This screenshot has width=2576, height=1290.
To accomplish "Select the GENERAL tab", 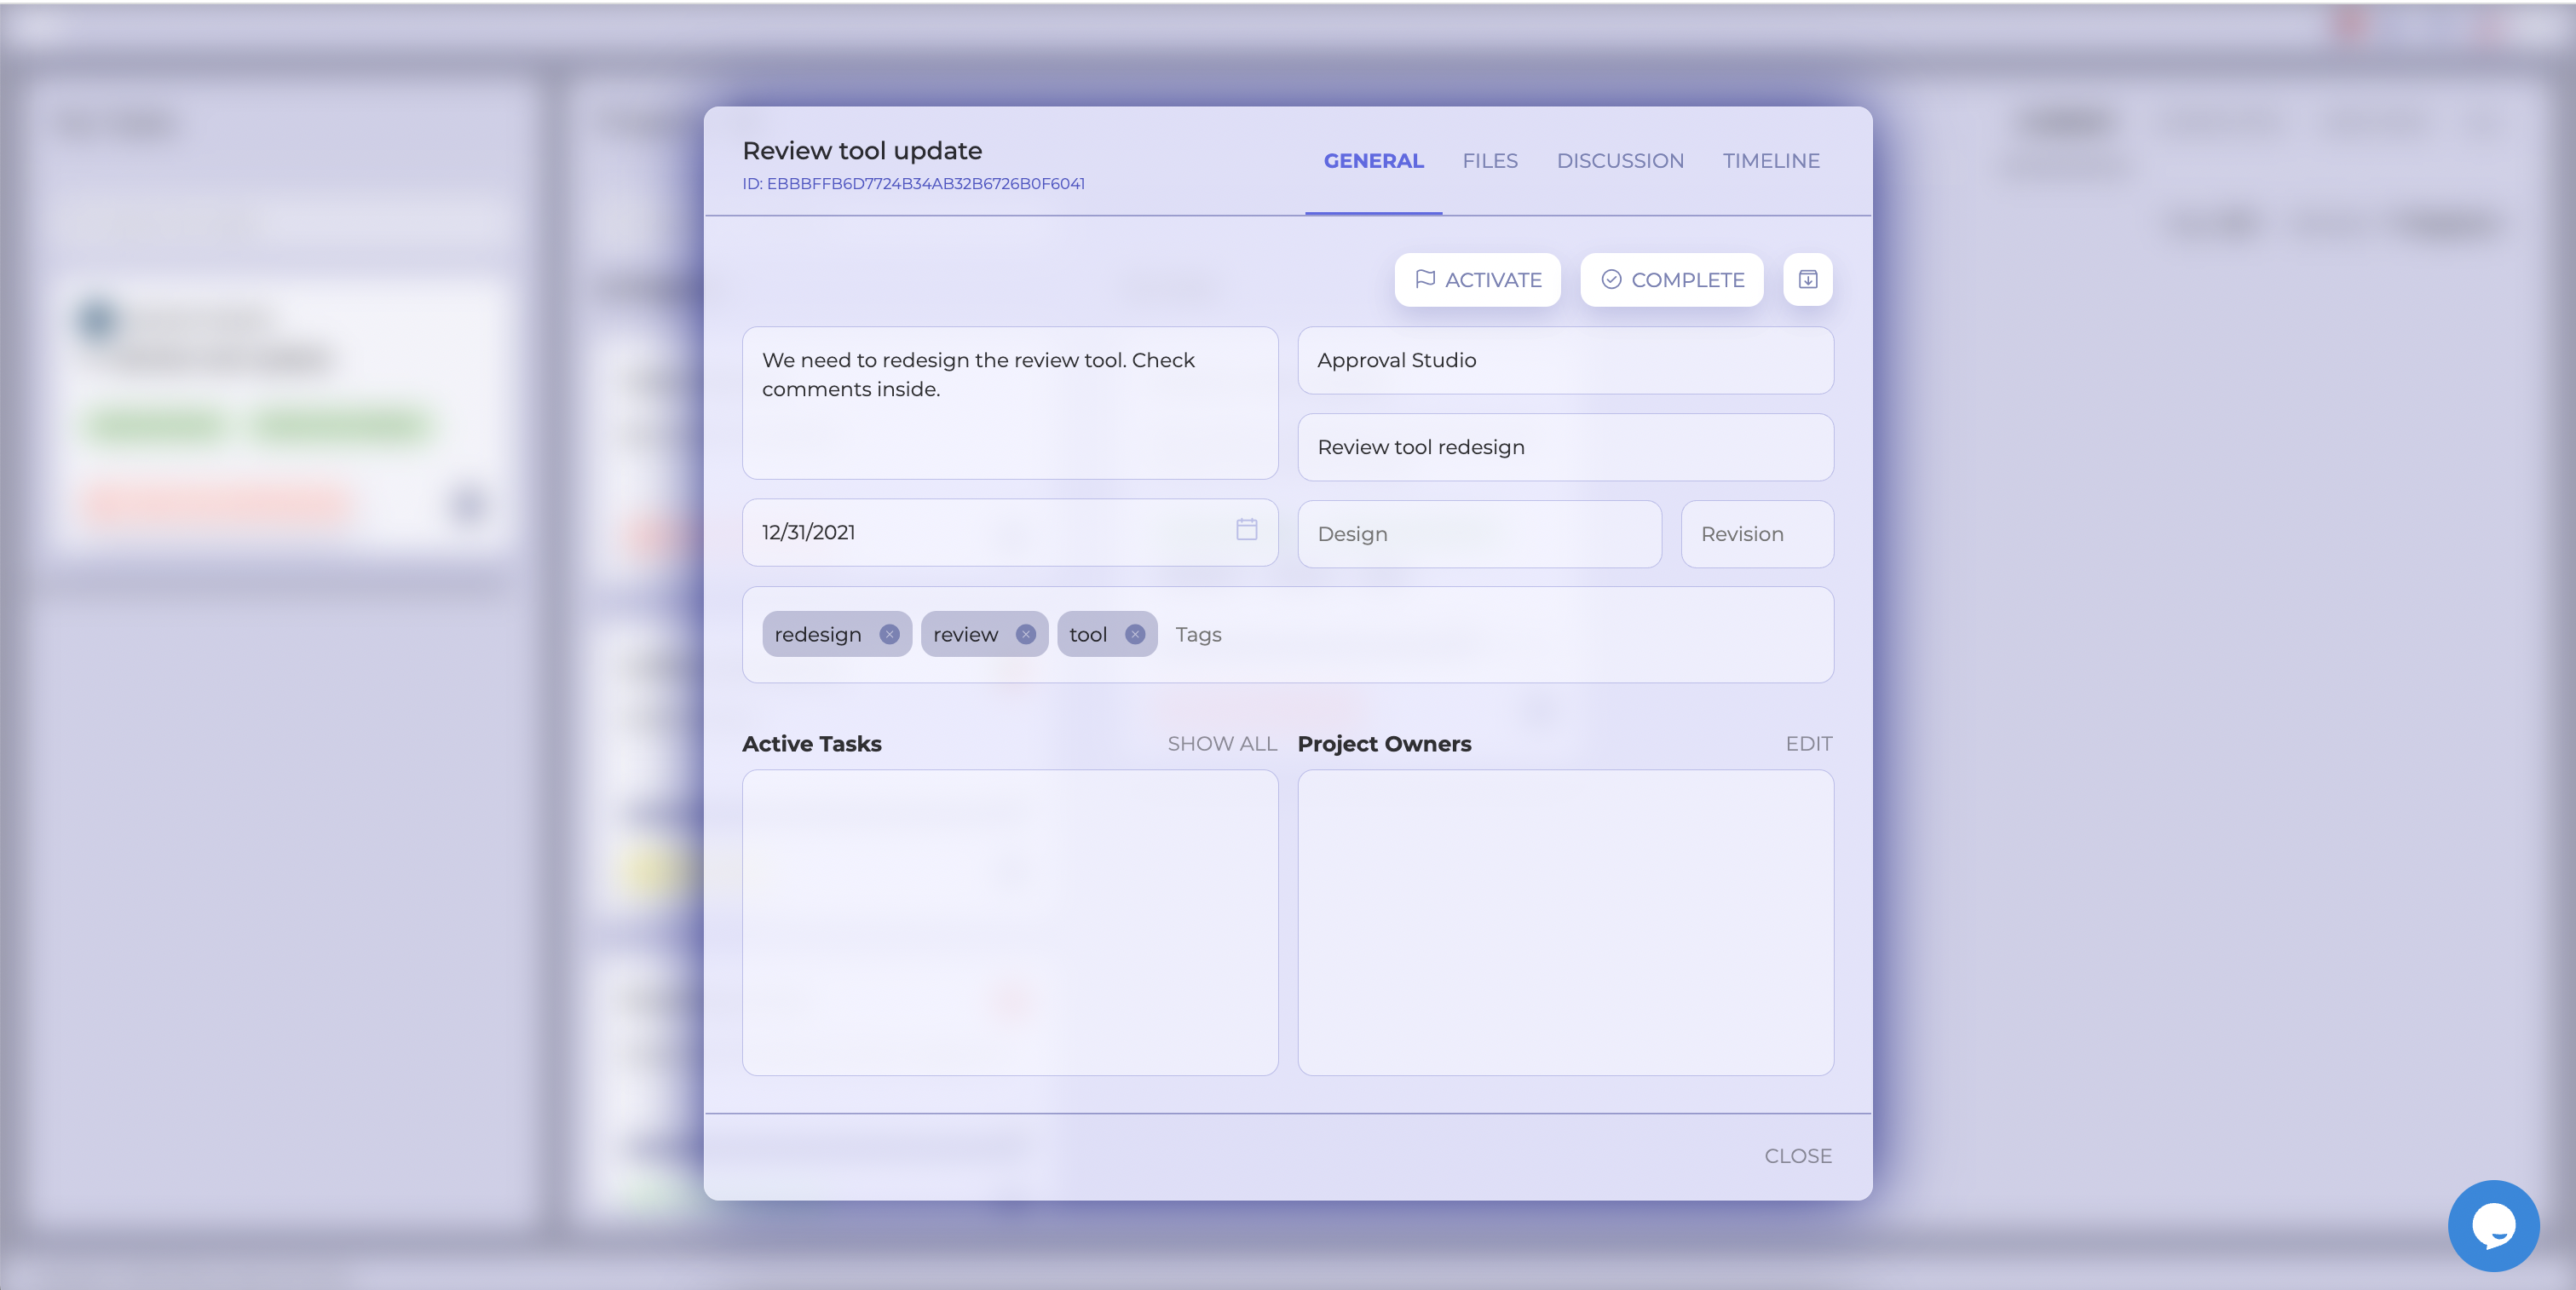I will point(1373,161).
